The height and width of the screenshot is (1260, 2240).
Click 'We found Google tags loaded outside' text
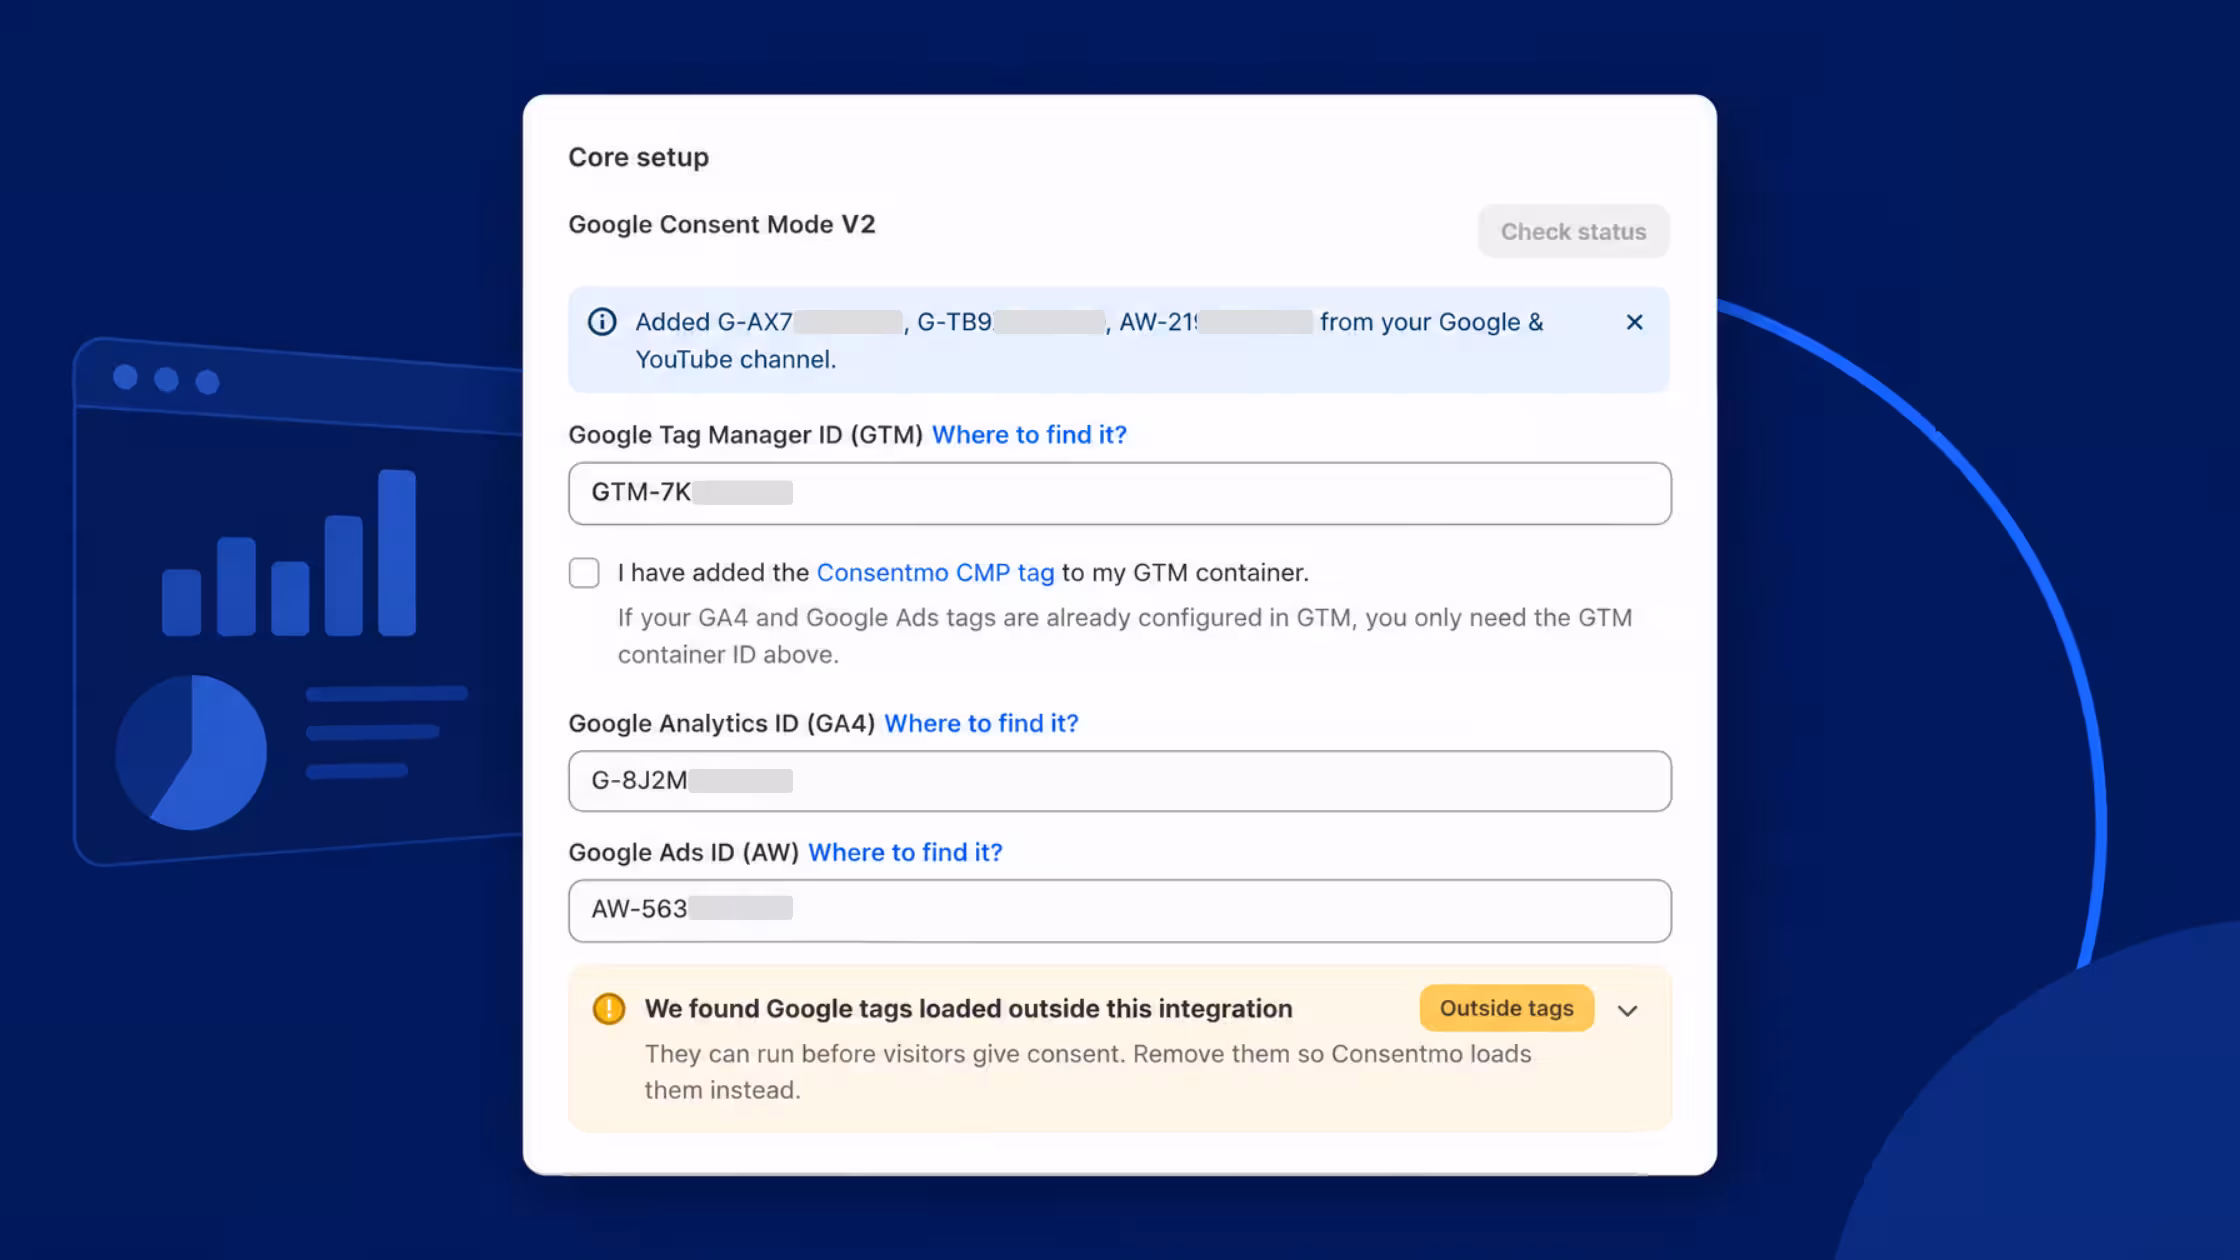[x=968, y=1008]
